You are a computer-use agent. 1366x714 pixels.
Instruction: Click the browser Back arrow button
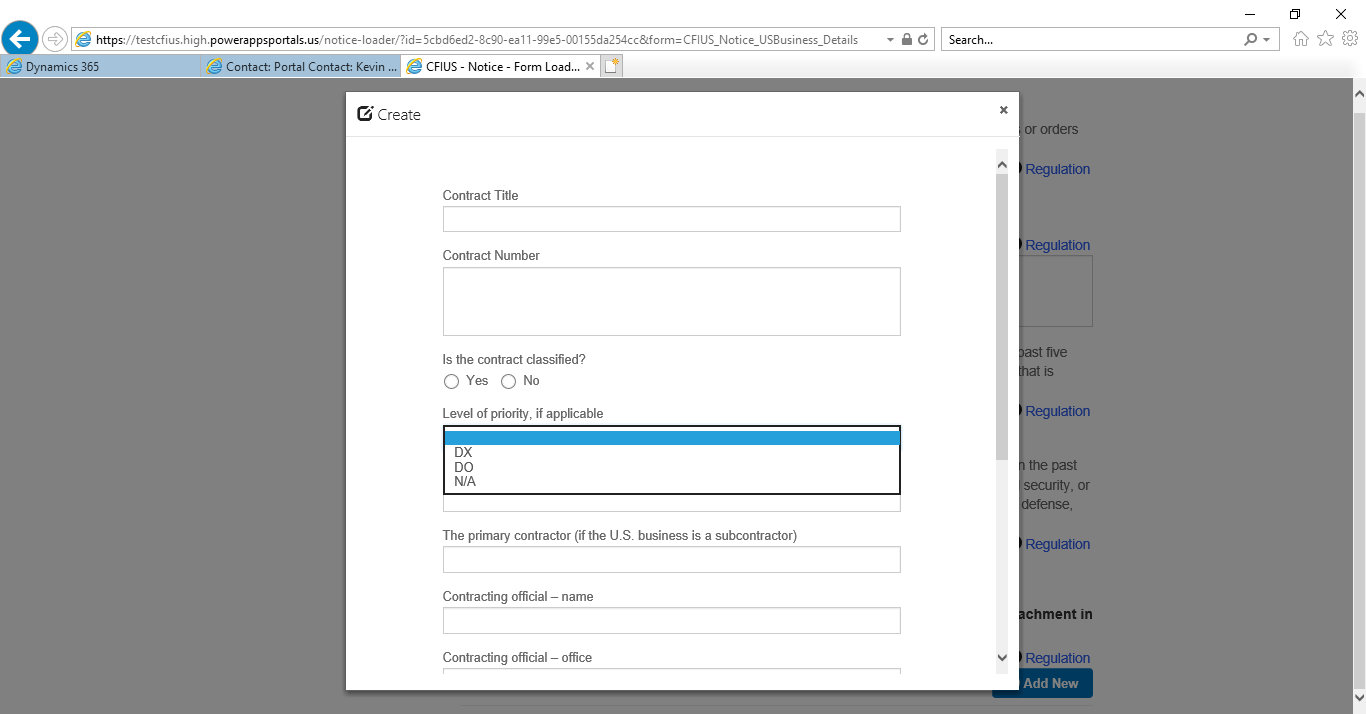[20, 40]
